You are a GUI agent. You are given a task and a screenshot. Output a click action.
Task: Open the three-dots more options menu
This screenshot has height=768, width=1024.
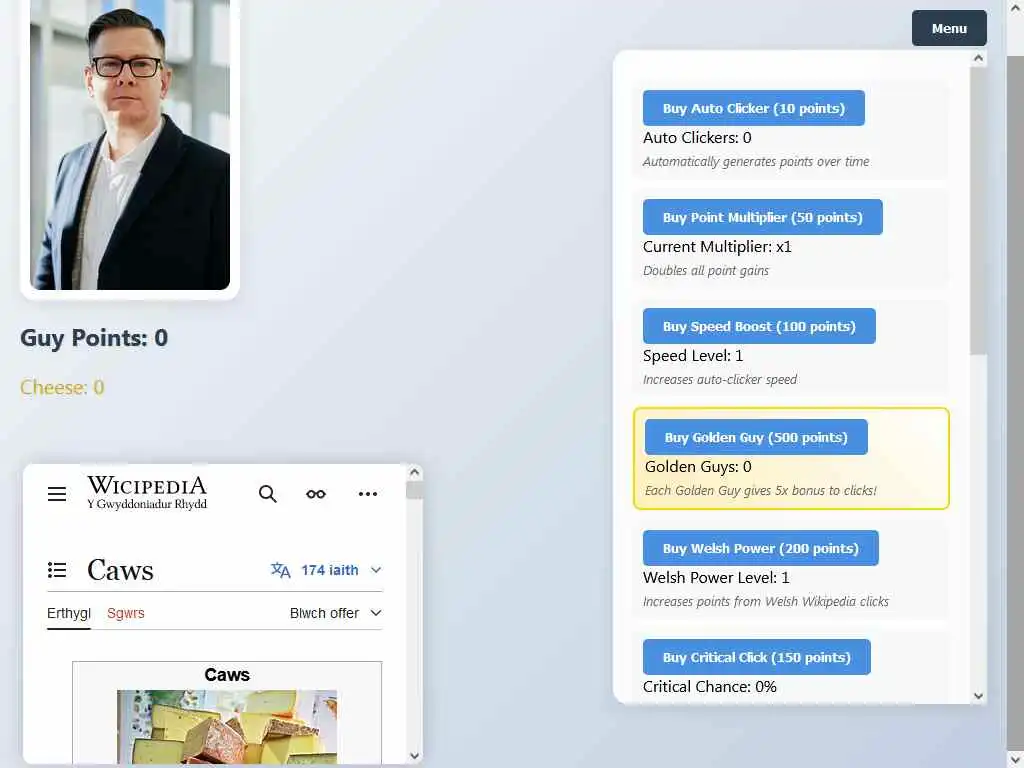pyautogui.click(x=368, y=494)
